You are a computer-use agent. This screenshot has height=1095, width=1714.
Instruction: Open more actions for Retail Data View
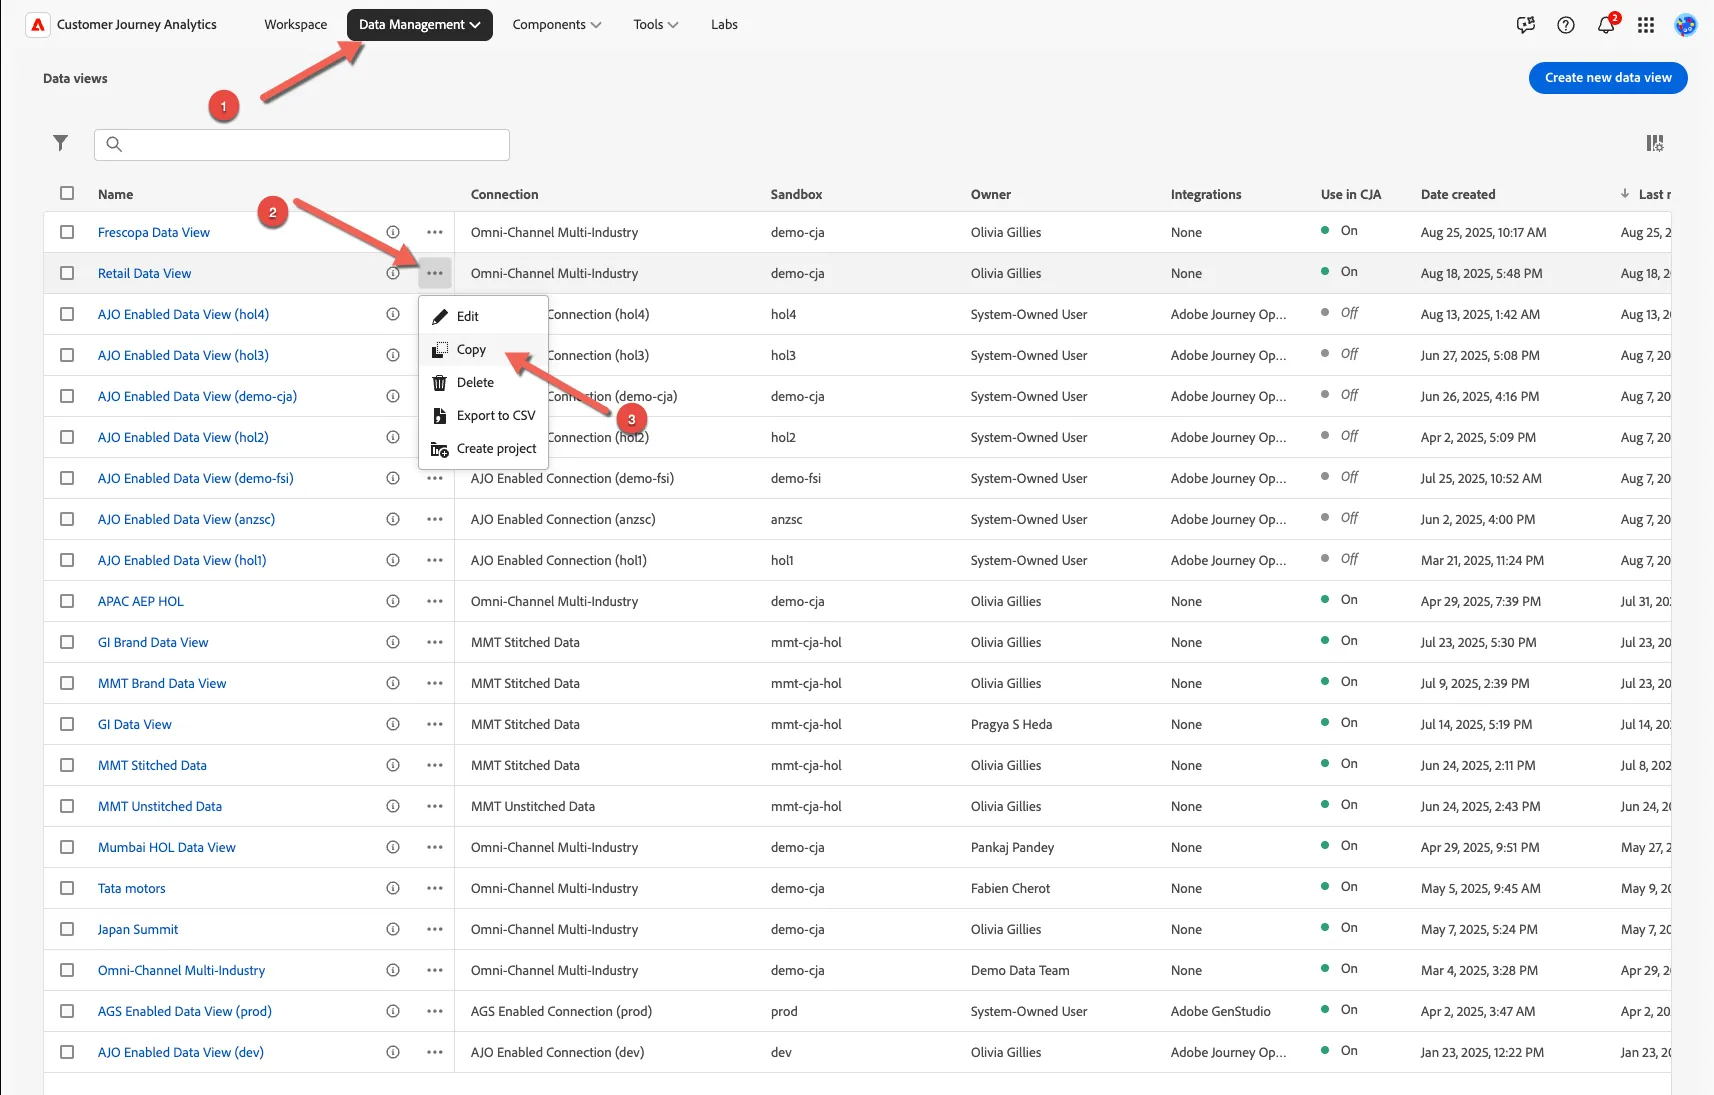point(435,273)
